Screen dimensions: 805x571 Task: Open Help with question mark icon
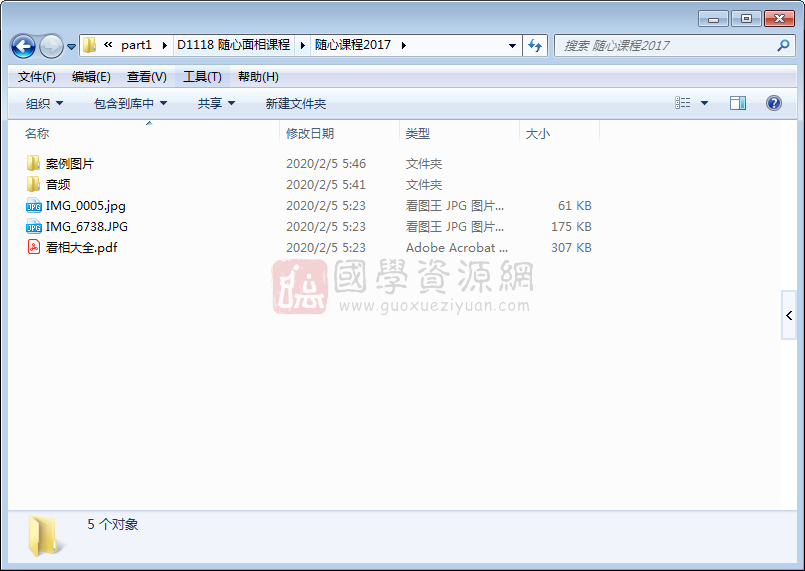[x=774, y=103]
